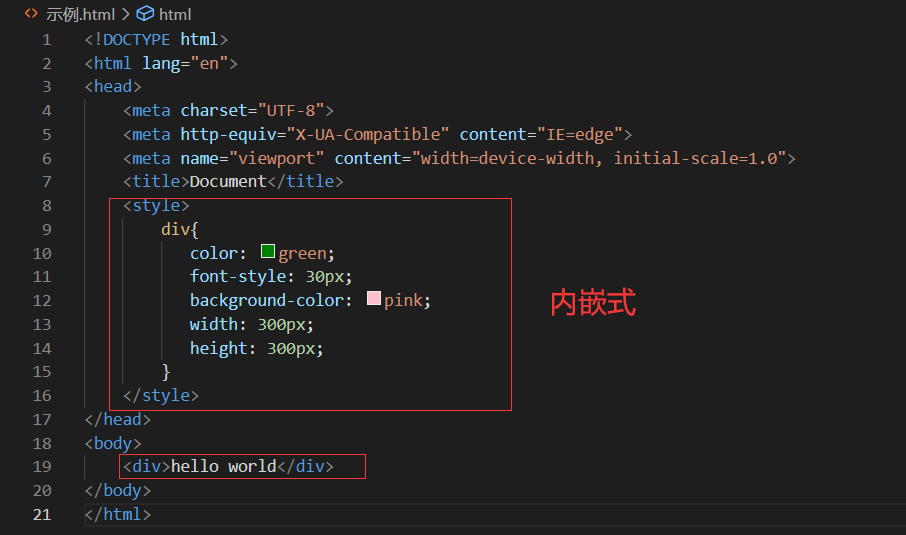Click line number 21 in gutter

point(42,514)
